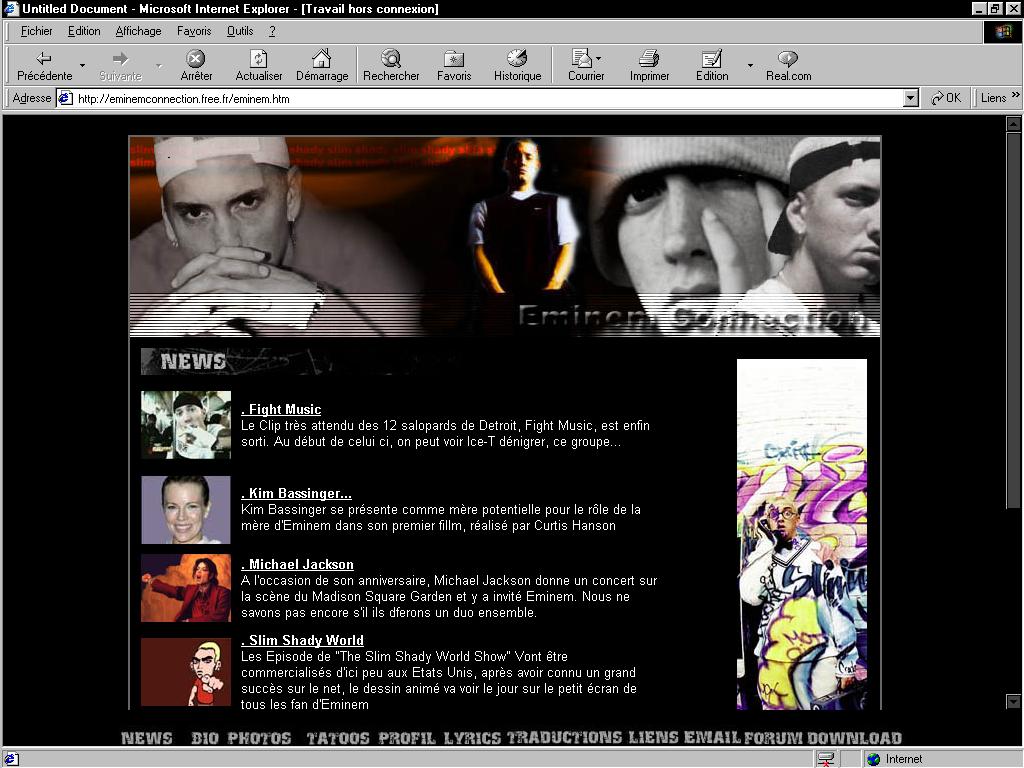Refresh the page with Actualiser
The image size is (1024, 768).
(259, 66)
